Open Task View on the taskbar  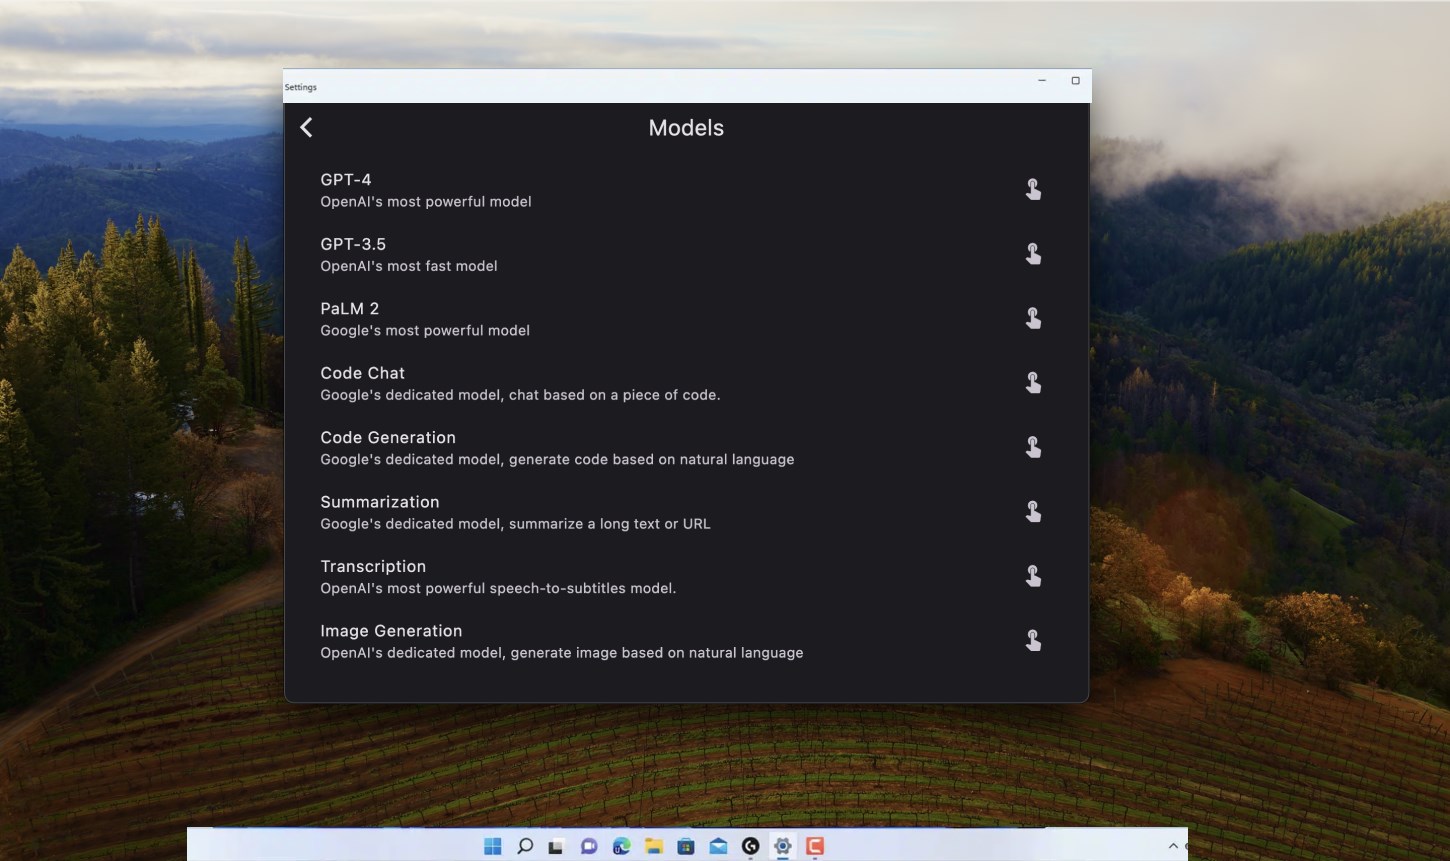[557, 847]
